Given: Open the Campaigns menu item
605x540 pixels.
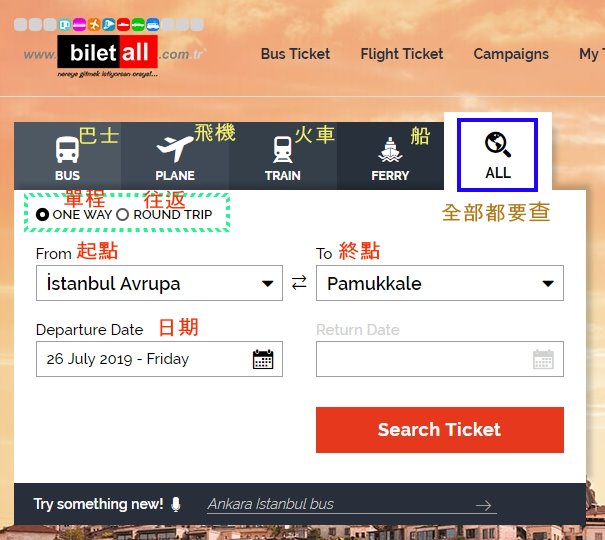Looking at the screenshot, I should tap(511, 54).
